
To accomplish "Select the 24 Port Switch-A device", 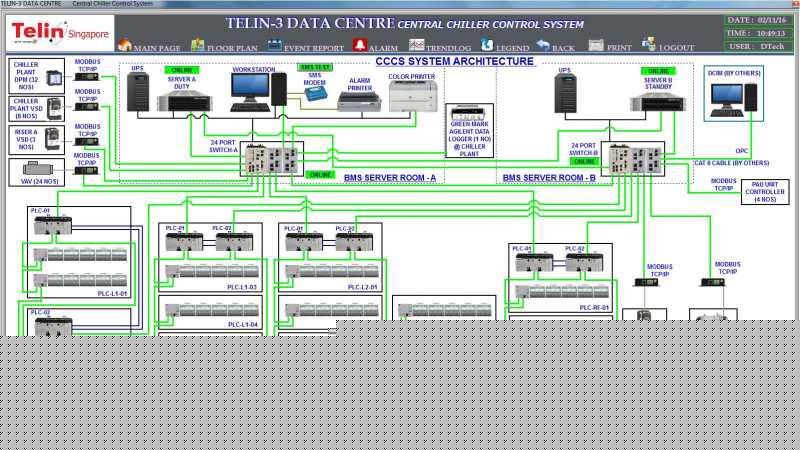I will 272,160.
